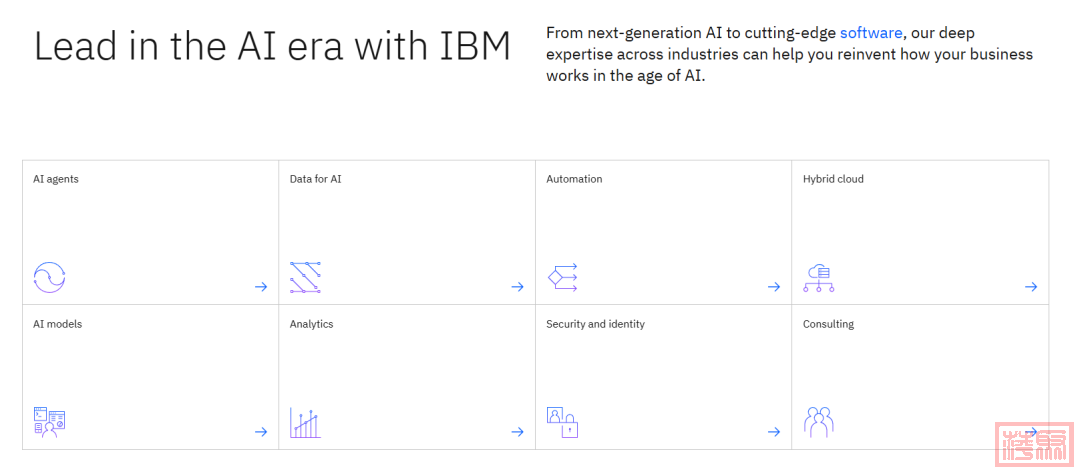The height and width of the screenshot is (472, 1080).
Task: Click the arrow in Automation card
Action: pyautogui.click(x=773, y=287)
